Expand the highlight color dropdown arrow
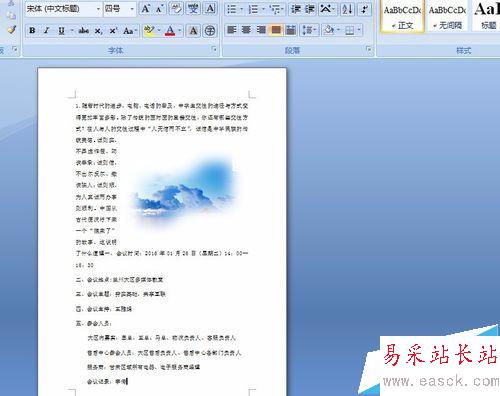500x396 pixels. (159, 31)
